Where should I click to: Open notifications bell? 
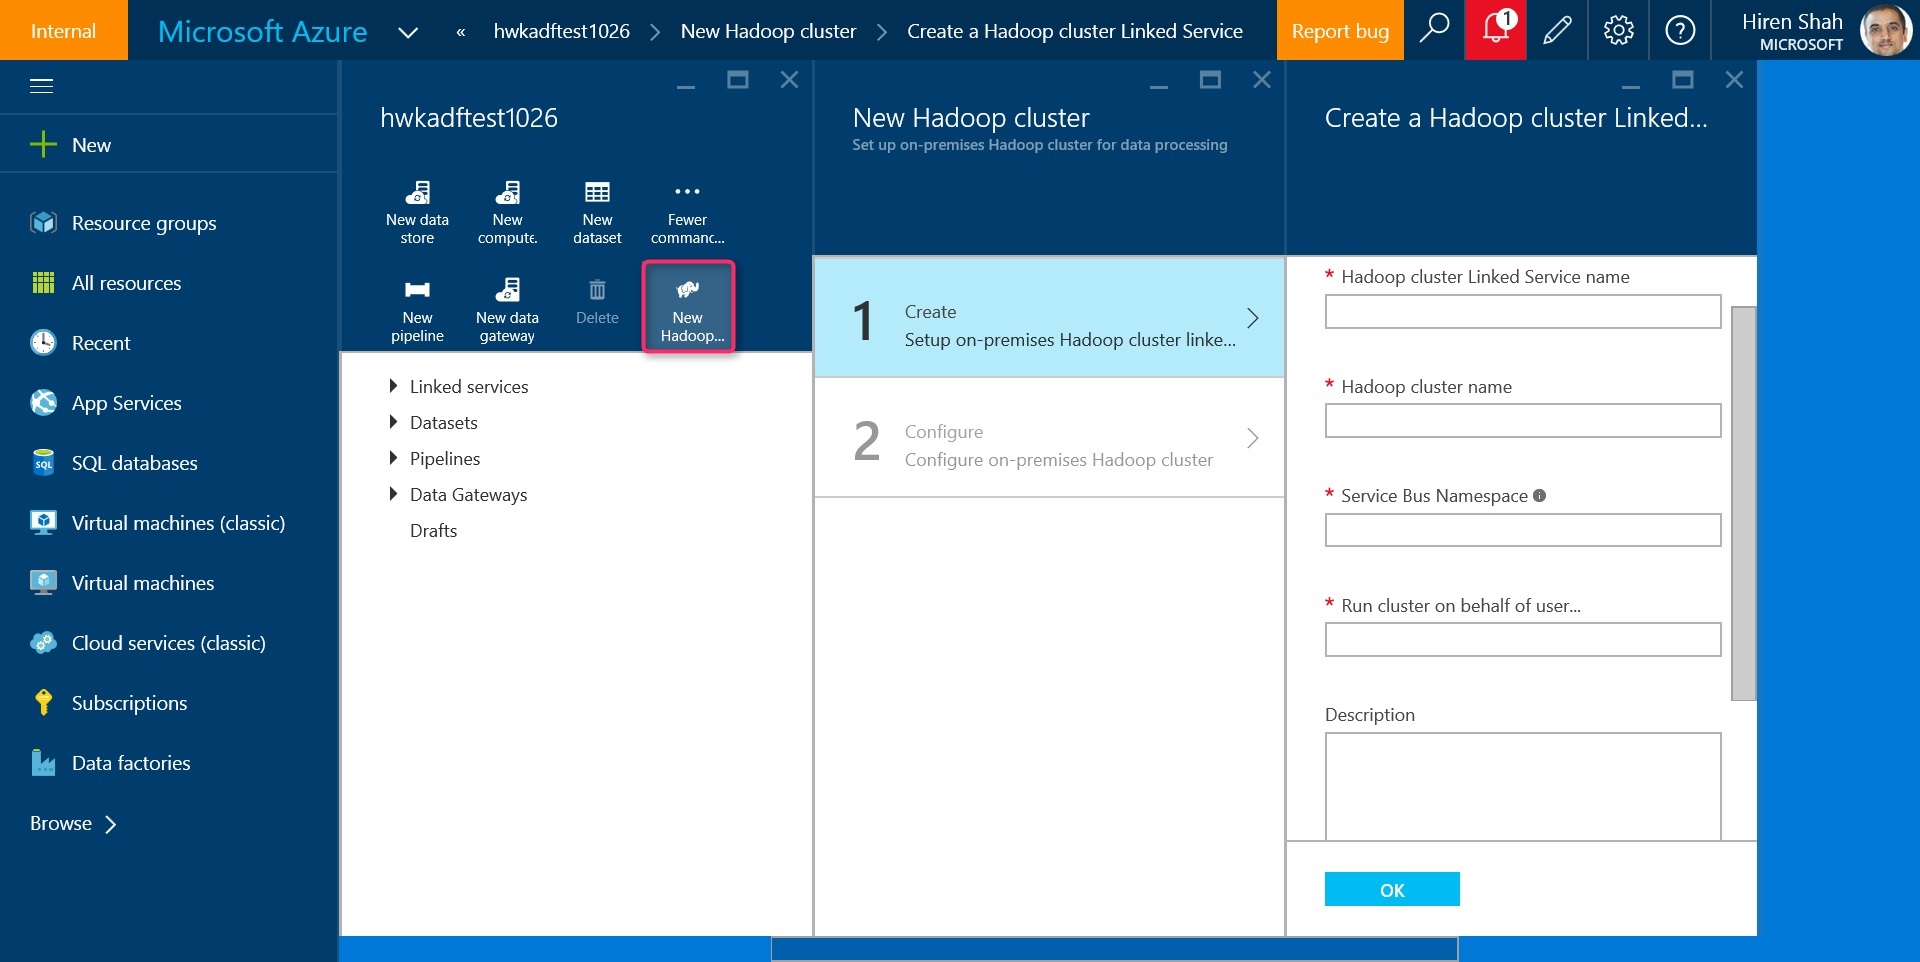(1495, 30)
